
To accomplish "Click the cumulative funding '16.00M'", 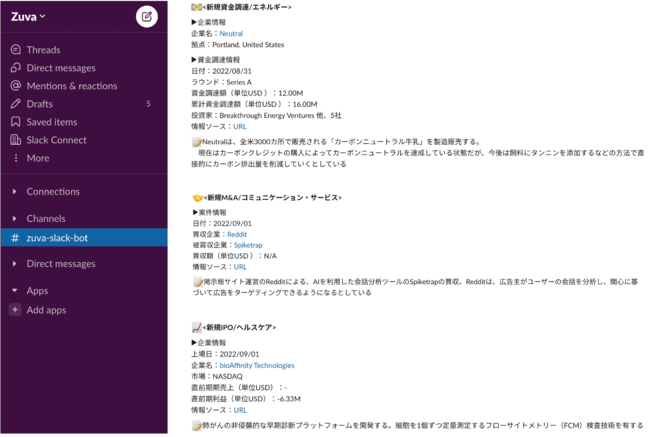I will tap(305, 104).
